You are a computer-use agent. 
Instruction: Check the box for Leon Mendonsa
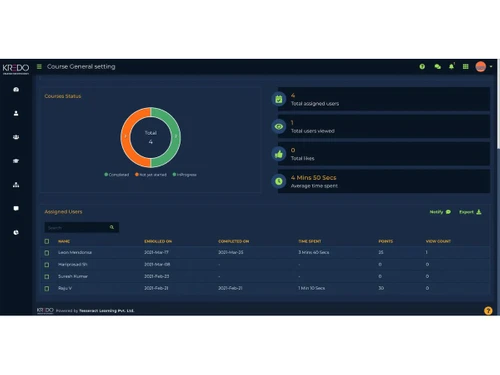coord(47,253)
